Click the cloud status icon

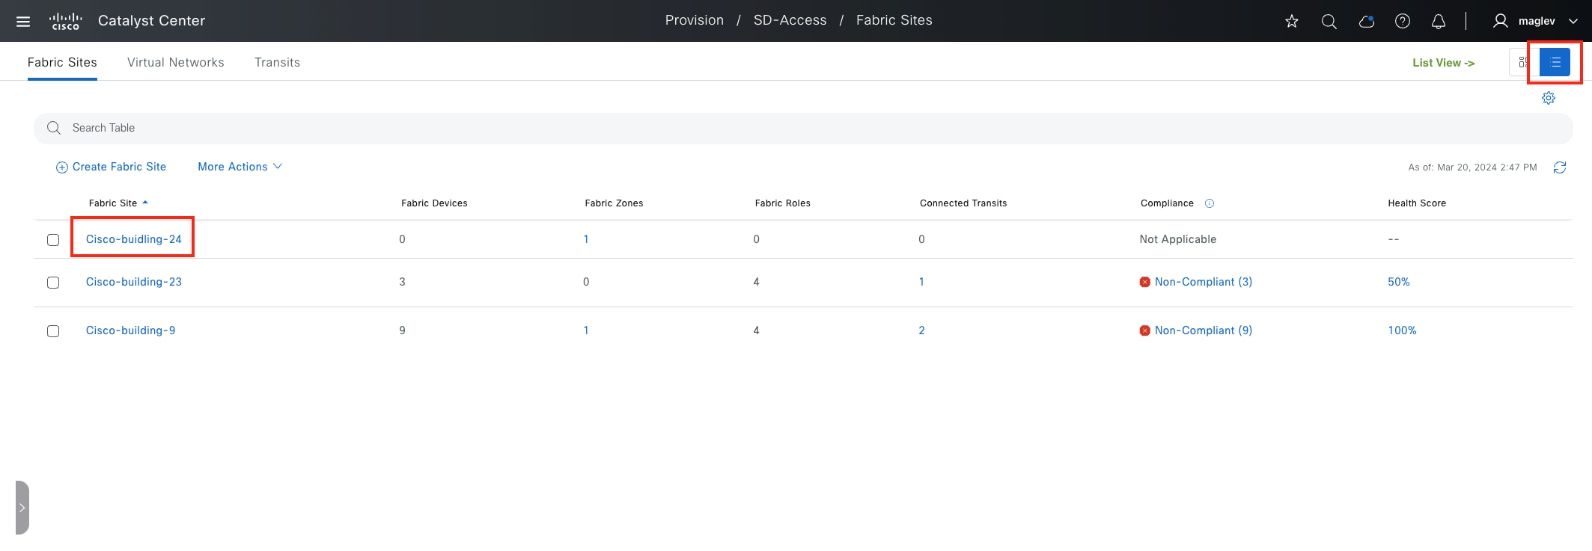pyautogui.click(x=1366, y=21)
